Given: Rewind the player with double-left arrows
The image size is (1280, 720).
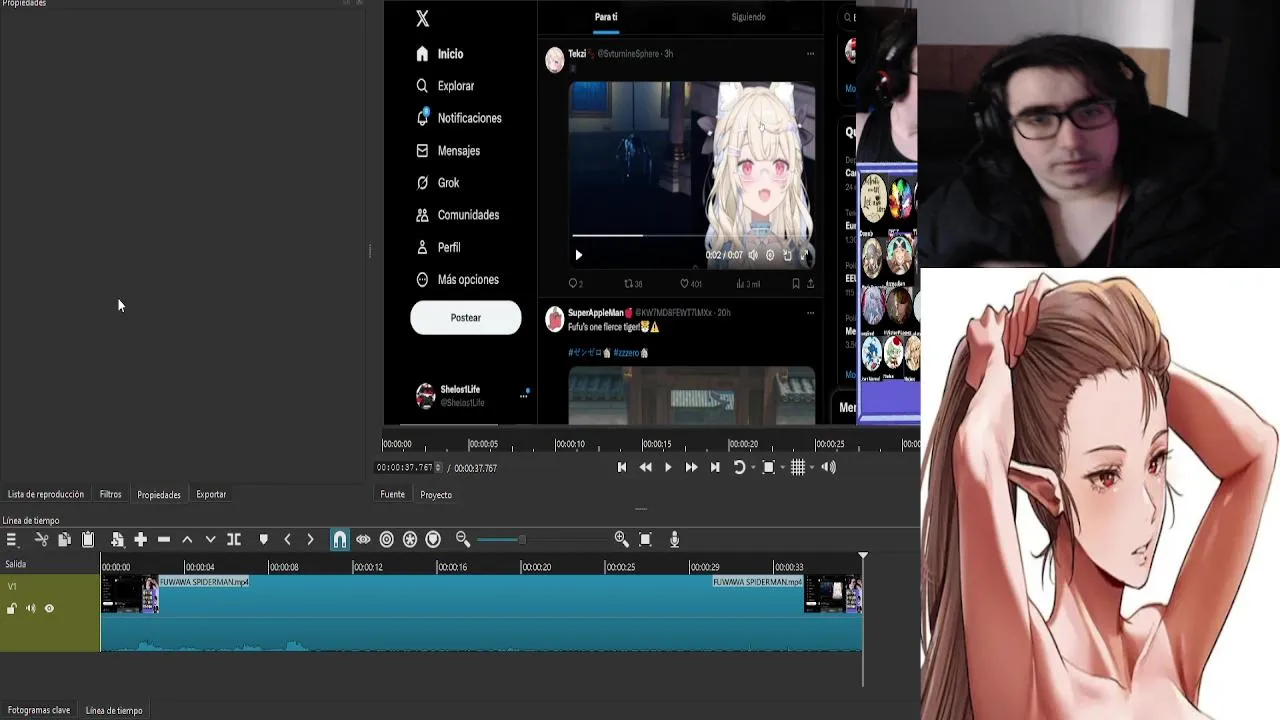Looking at the screenshot, I should (x=645, y=467).
